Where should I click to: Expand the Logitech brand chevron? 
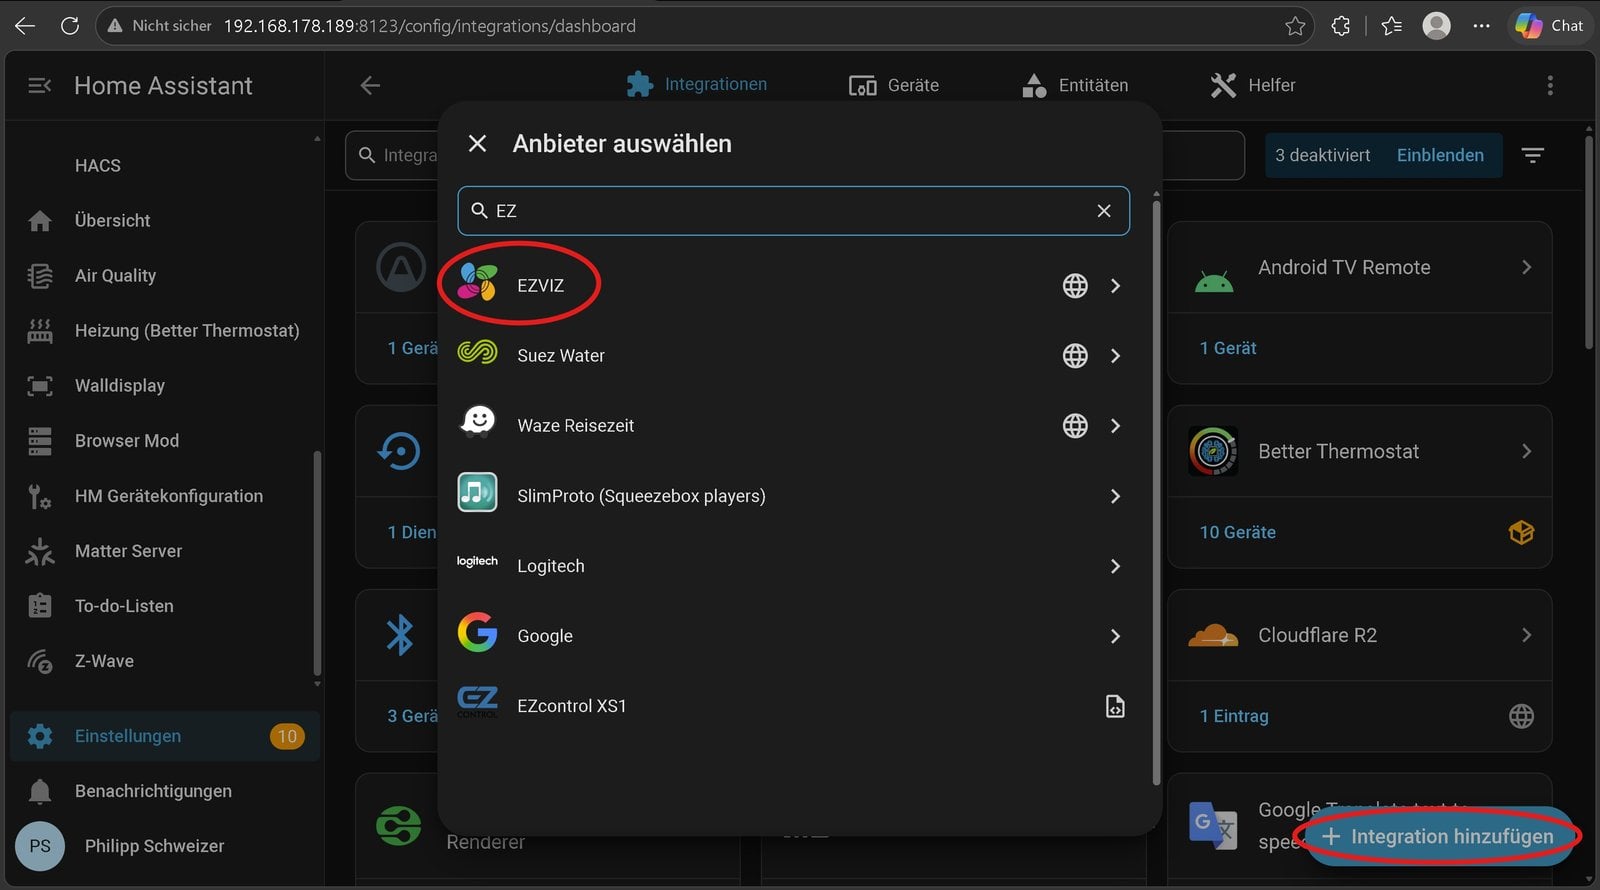click(1115, 566)
